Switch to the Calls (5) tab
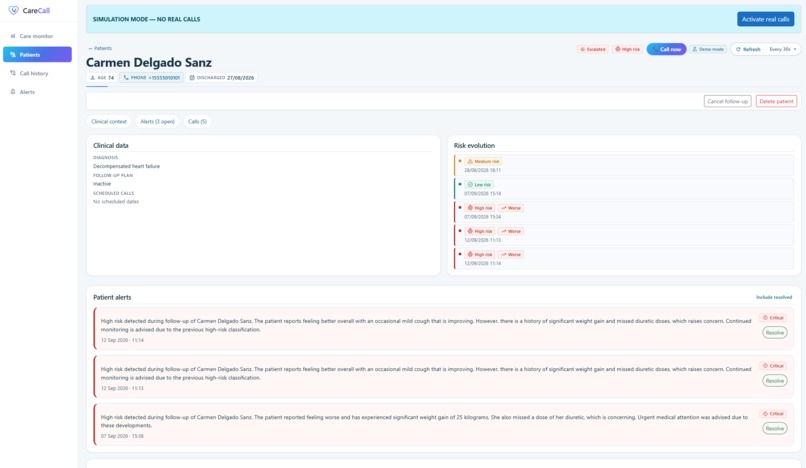 pos(197,121)
